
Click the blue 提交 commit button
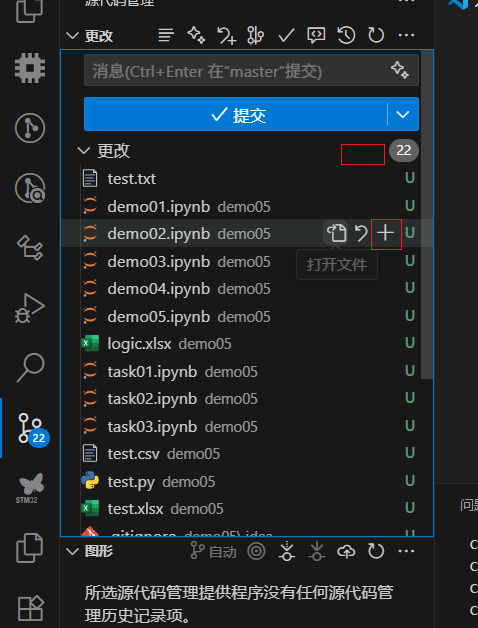click(x=236, y=114)
